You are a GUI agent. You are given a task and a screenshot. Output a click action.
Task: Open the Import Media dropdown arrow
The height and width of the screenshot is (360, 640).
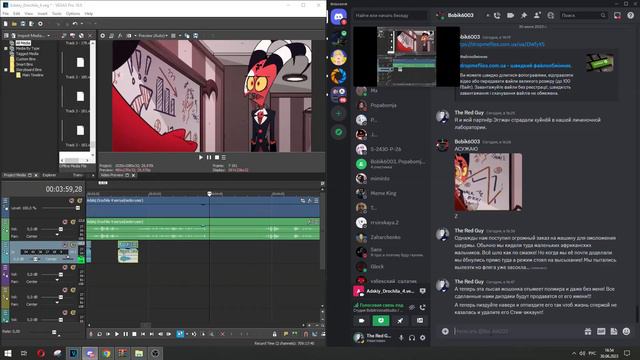point(49,36)
